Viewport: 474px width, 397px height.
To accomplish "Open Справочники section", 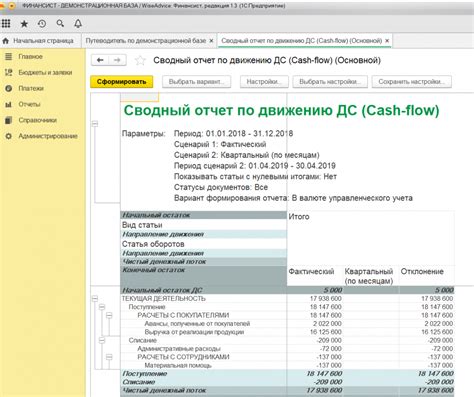I will pos(38,120).
